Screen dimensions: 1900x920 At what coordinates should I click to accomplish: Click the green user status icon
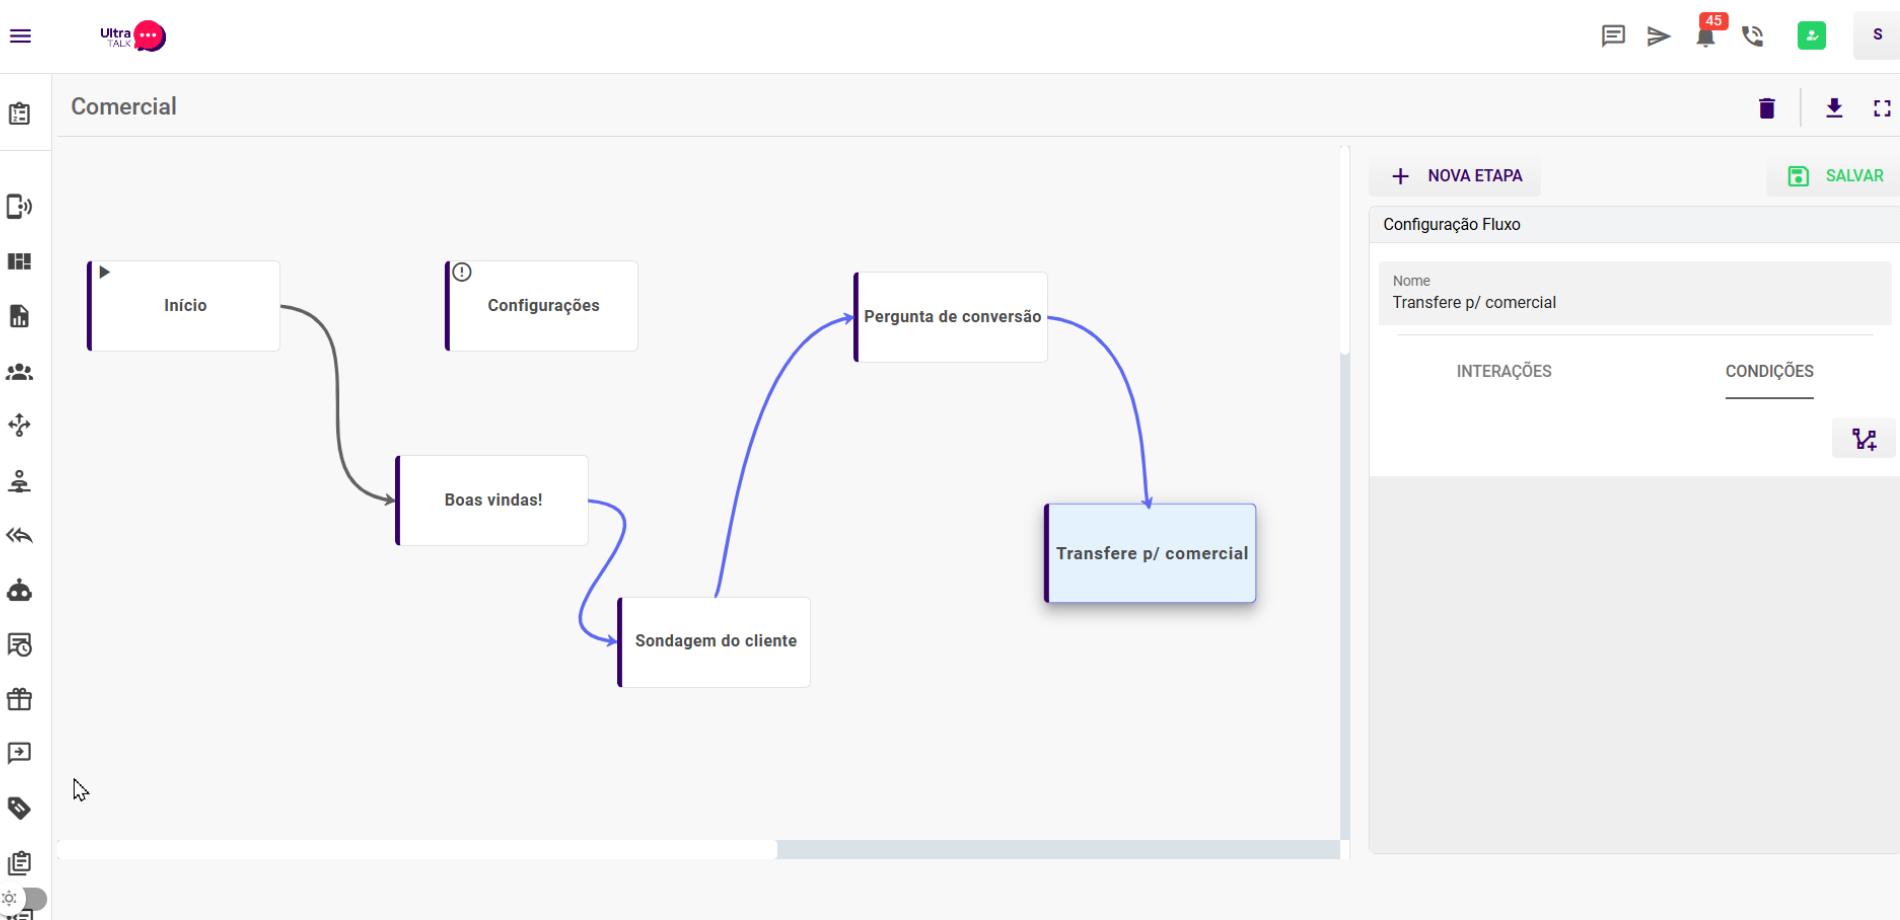(1812, 36)
